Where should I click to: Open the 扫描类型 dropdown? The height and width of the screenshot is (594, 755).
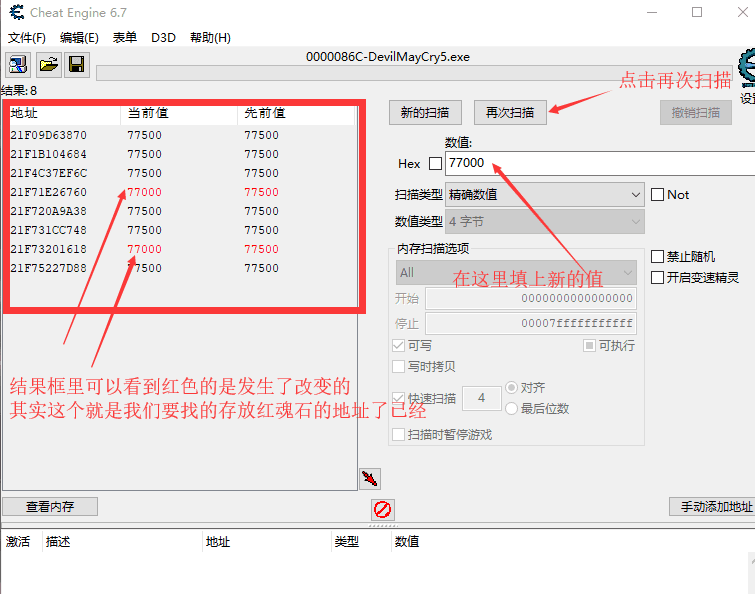[x=545, y=194]
